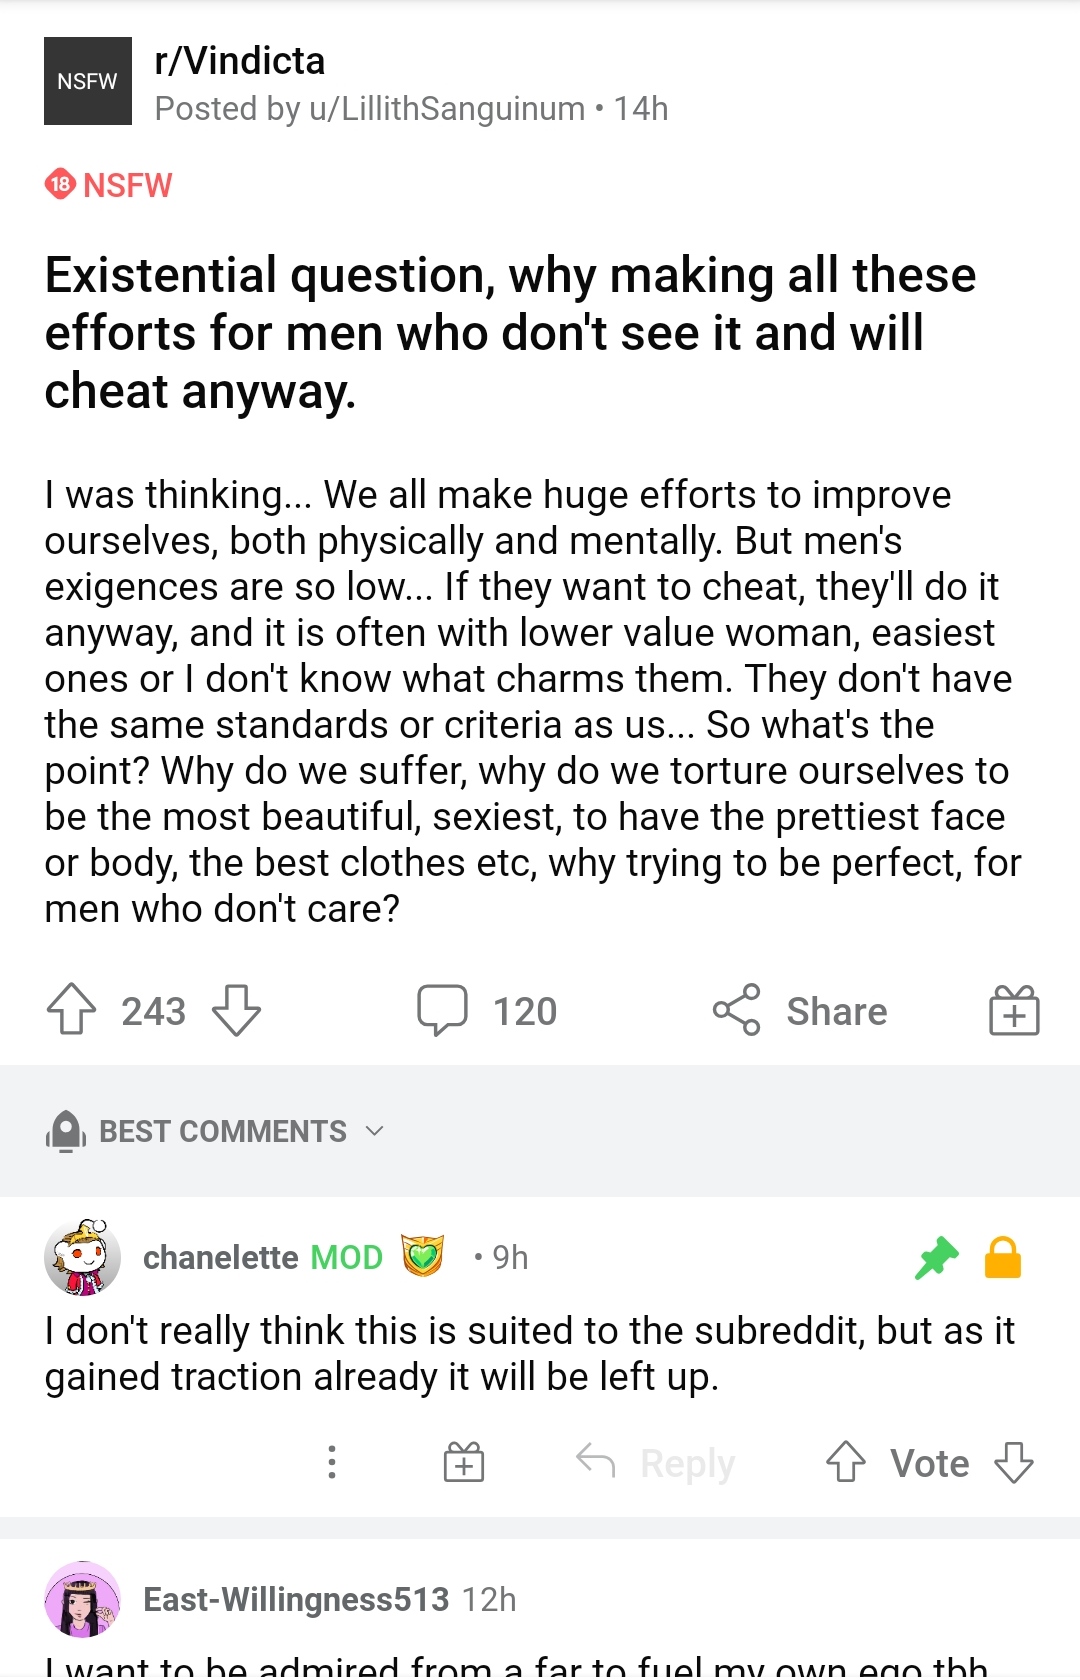The image size is (1080, 1680).
Task: Click the green pinned comment icon
Action: point(937,1258)
